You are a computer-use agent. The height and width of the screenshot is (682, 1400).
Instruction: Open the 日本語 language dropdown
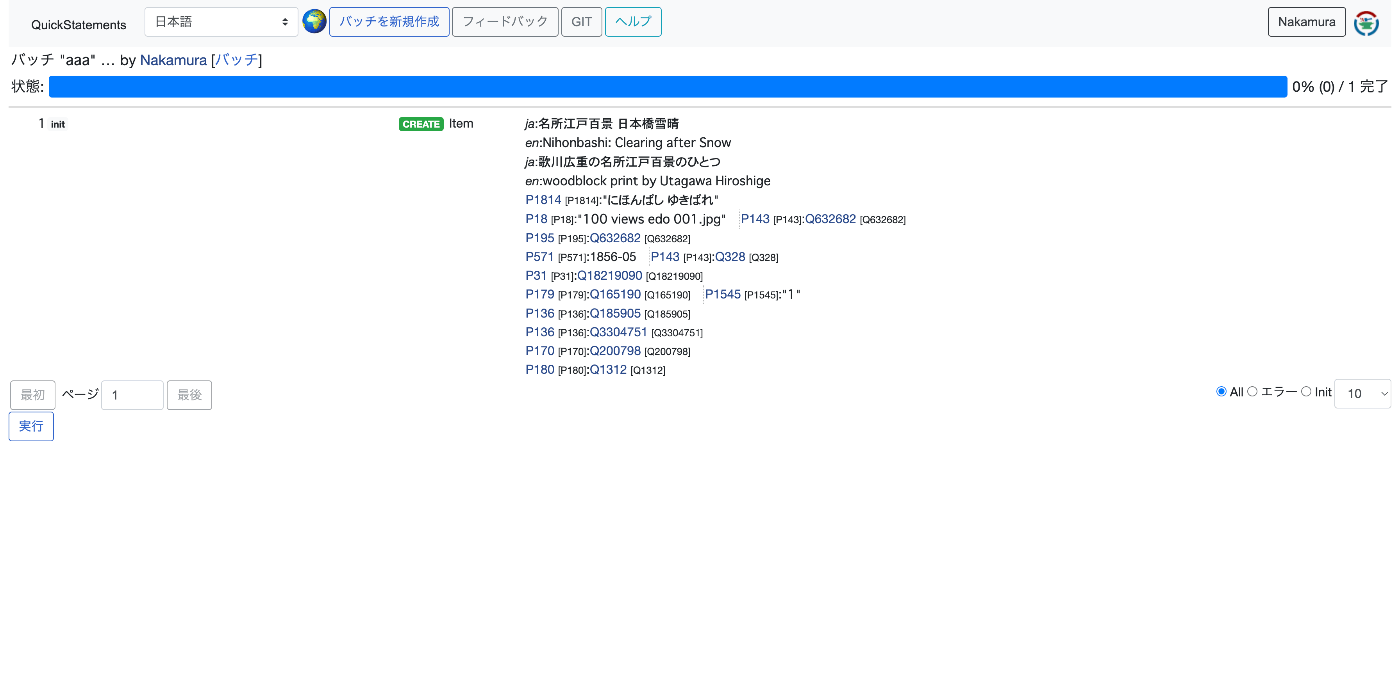(x=221, y=21)
